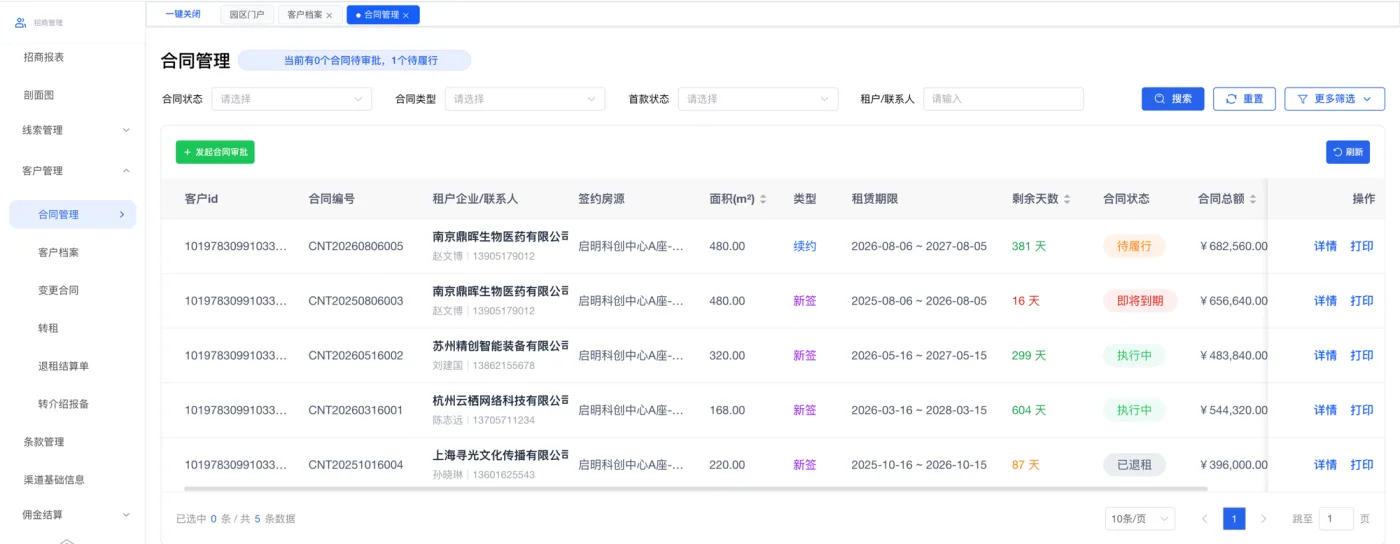Click the 刷新 refresh button
Viewport: 1400px width, 544px height.
pyautogui.click(x=1348, y=152)
